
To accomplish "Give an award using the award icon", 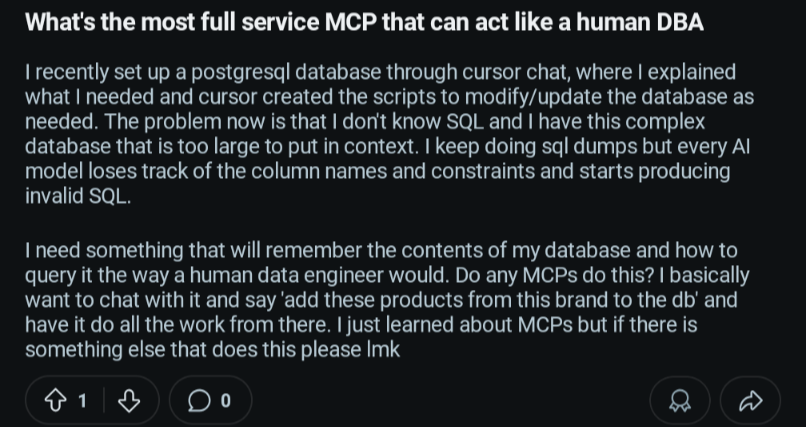I will click(680, 401).
